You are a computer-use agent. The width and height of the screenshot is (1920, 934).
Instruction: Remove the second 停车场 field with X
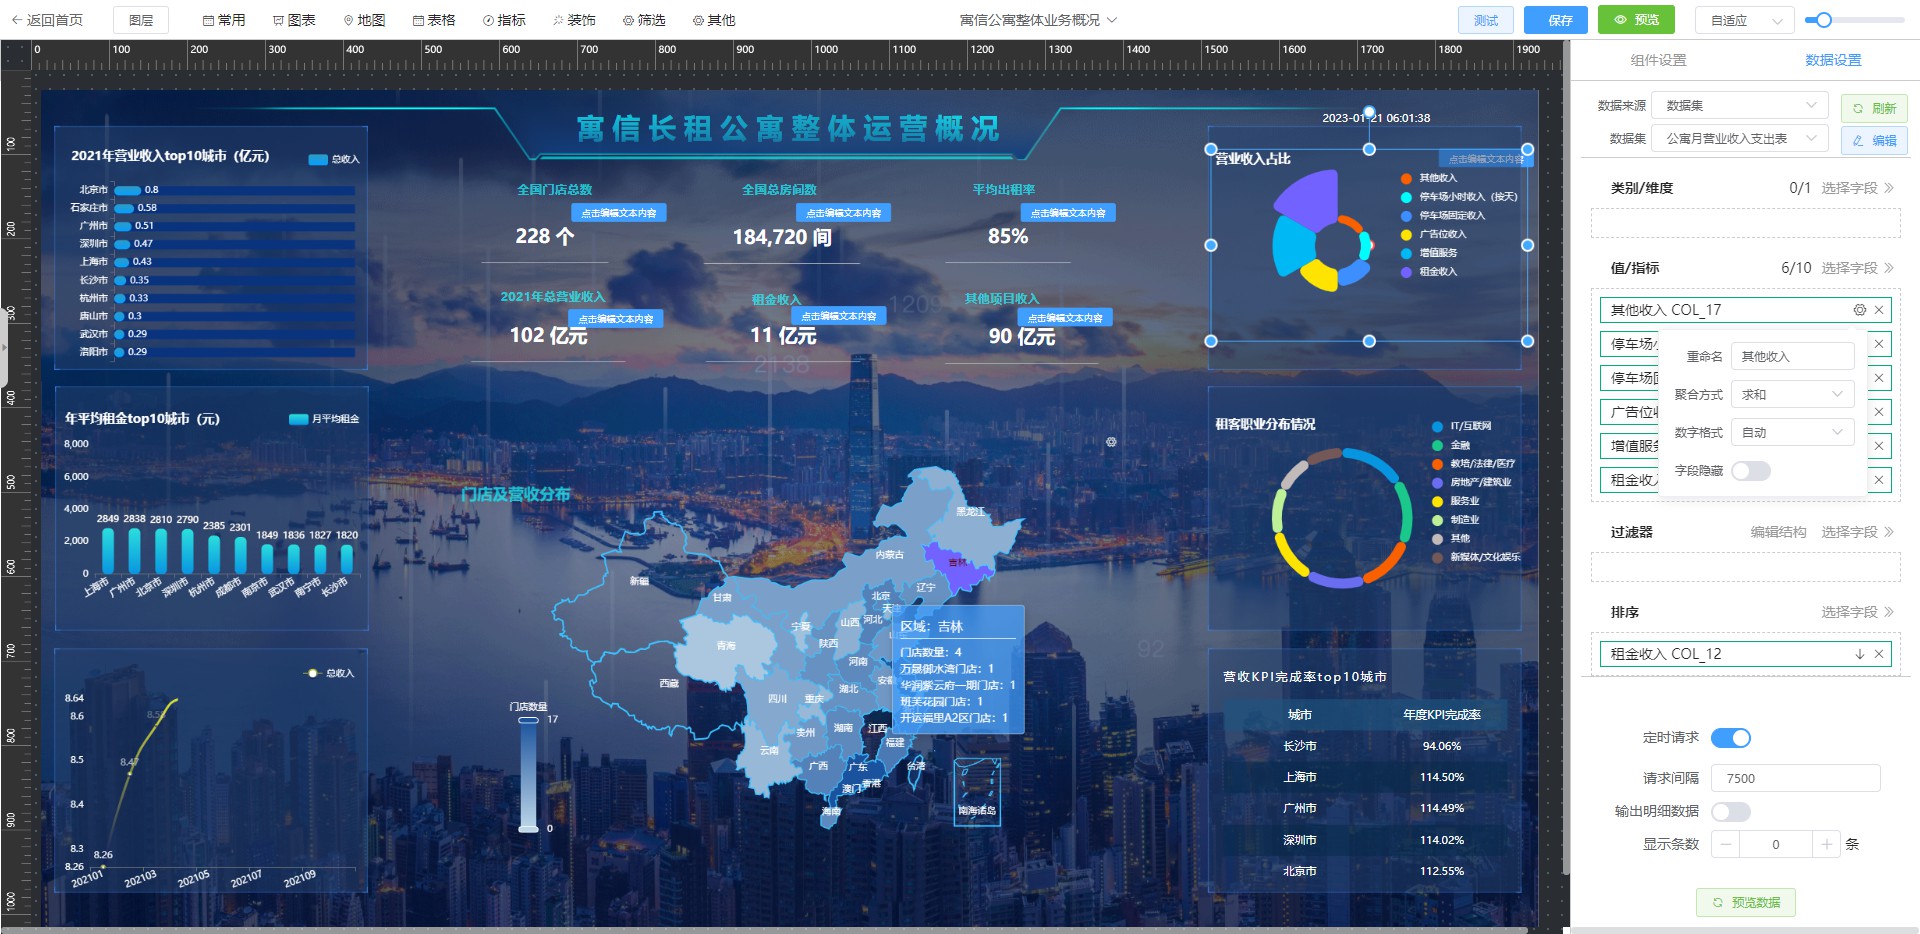pyautogui.click(x=1879, y=378)
